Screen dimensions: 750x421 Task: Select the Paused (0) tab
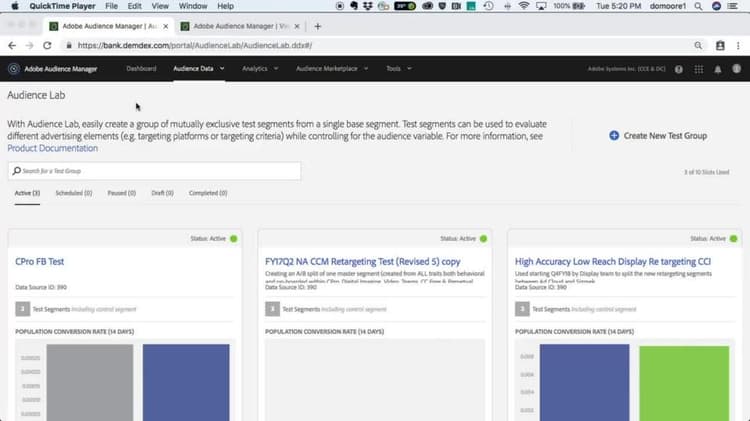(121, 193)
